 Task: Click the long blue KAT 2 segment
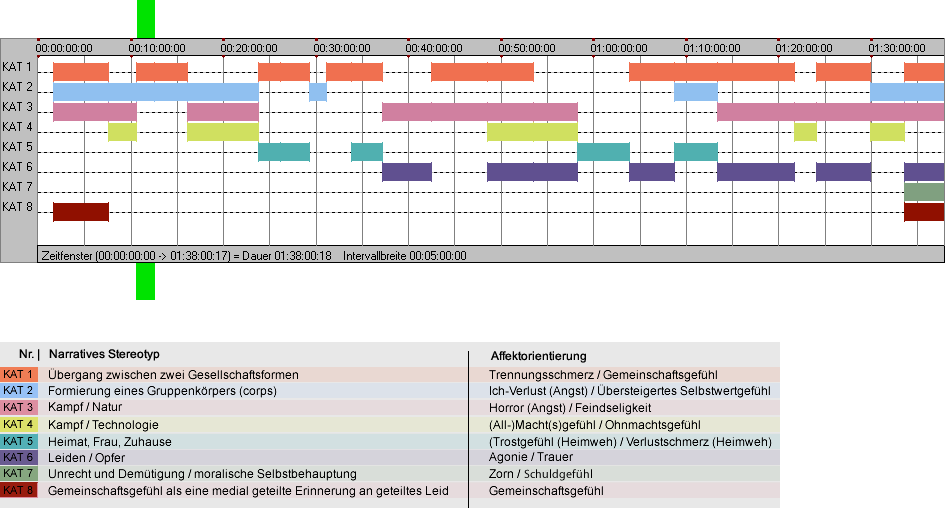156,92
